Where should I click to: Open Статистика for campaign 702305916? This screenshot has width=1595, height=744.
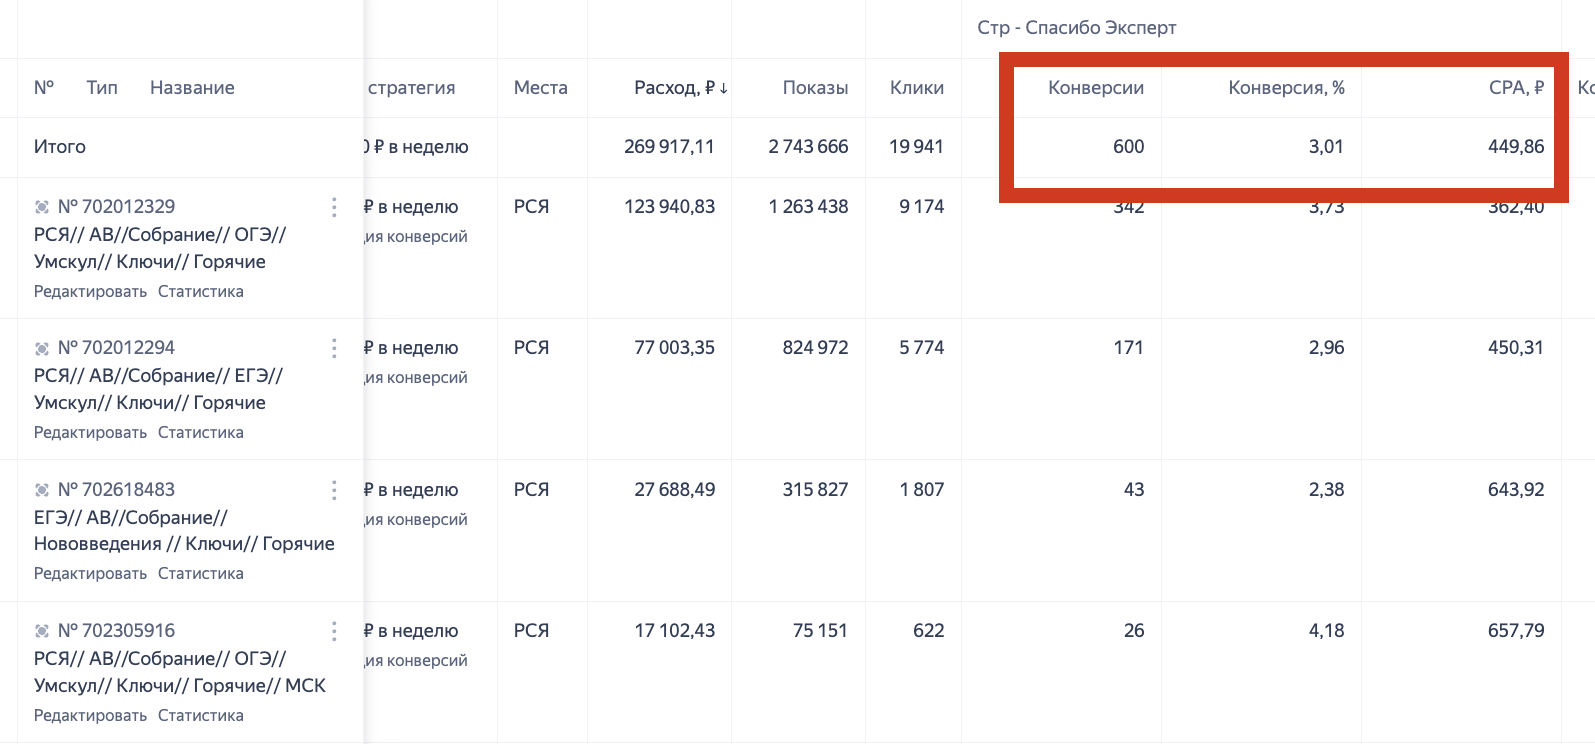pyautogui.click(x=201, y=716)
